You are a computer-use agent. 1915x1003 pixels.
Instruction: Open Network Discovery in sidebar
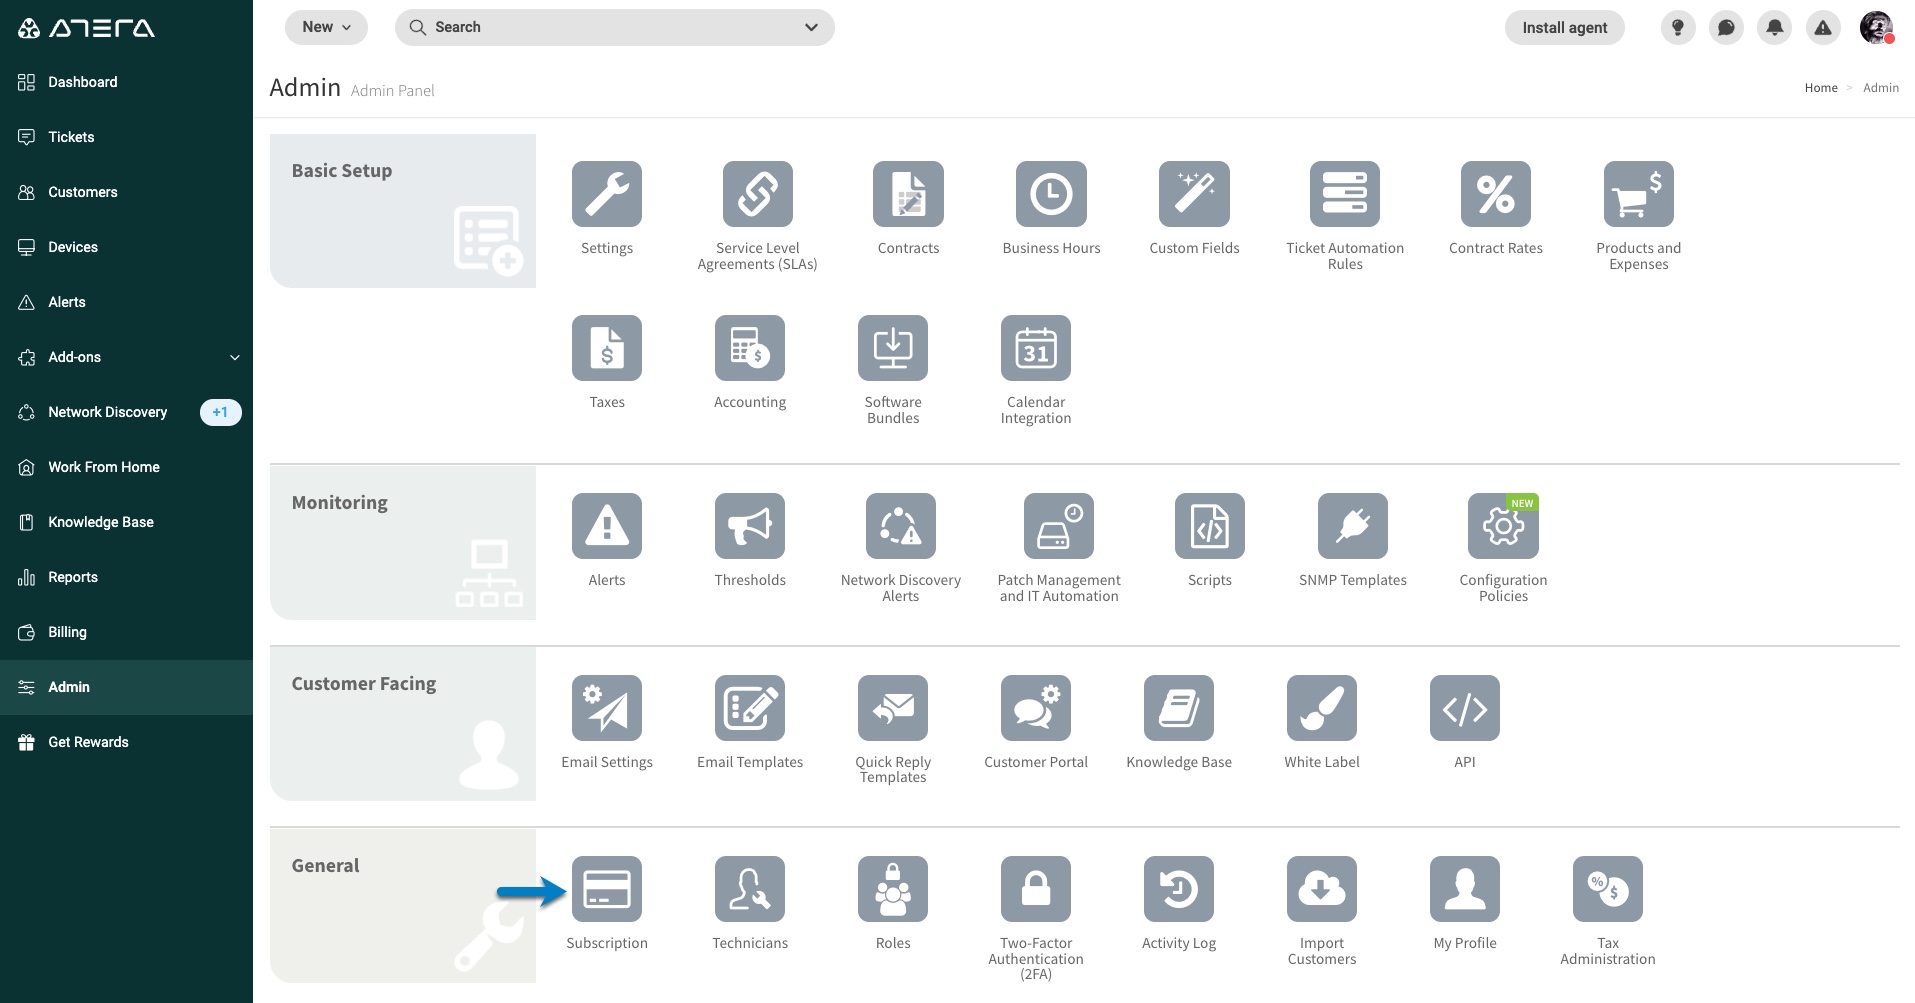tap(126, 412)
